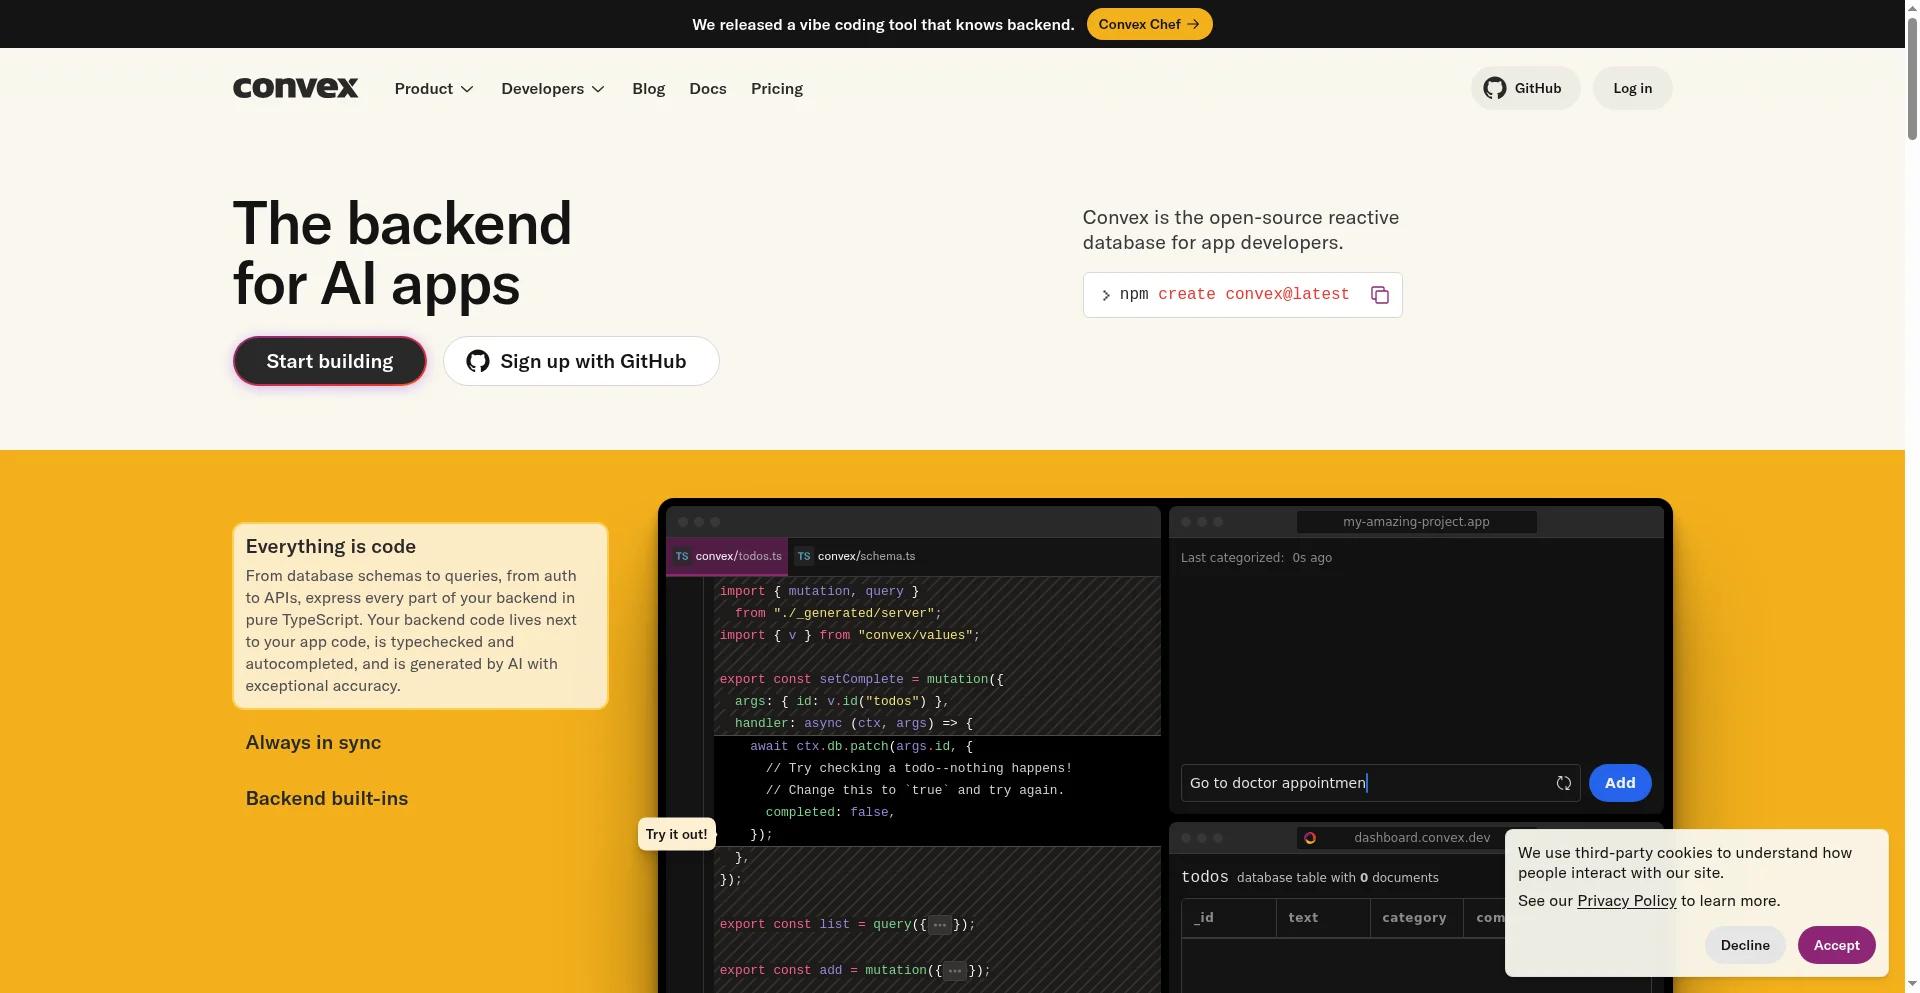Accept third-party cookies
Image resolution: width=1920 pixels, height=993 pixels.
1837,945
